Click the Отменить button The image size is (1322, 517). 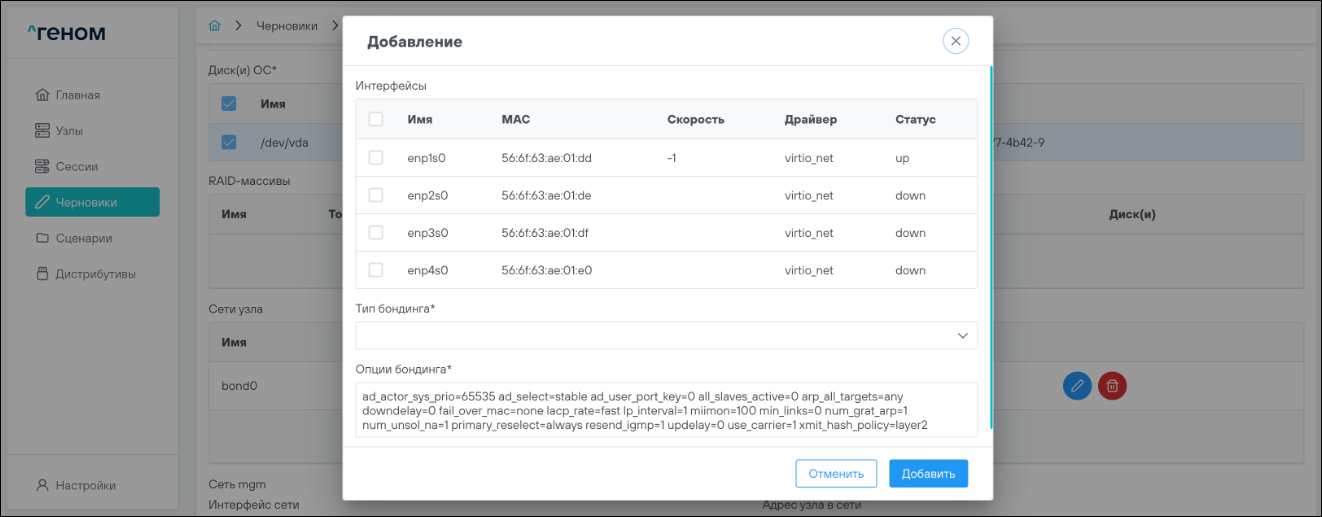(836, 473)
